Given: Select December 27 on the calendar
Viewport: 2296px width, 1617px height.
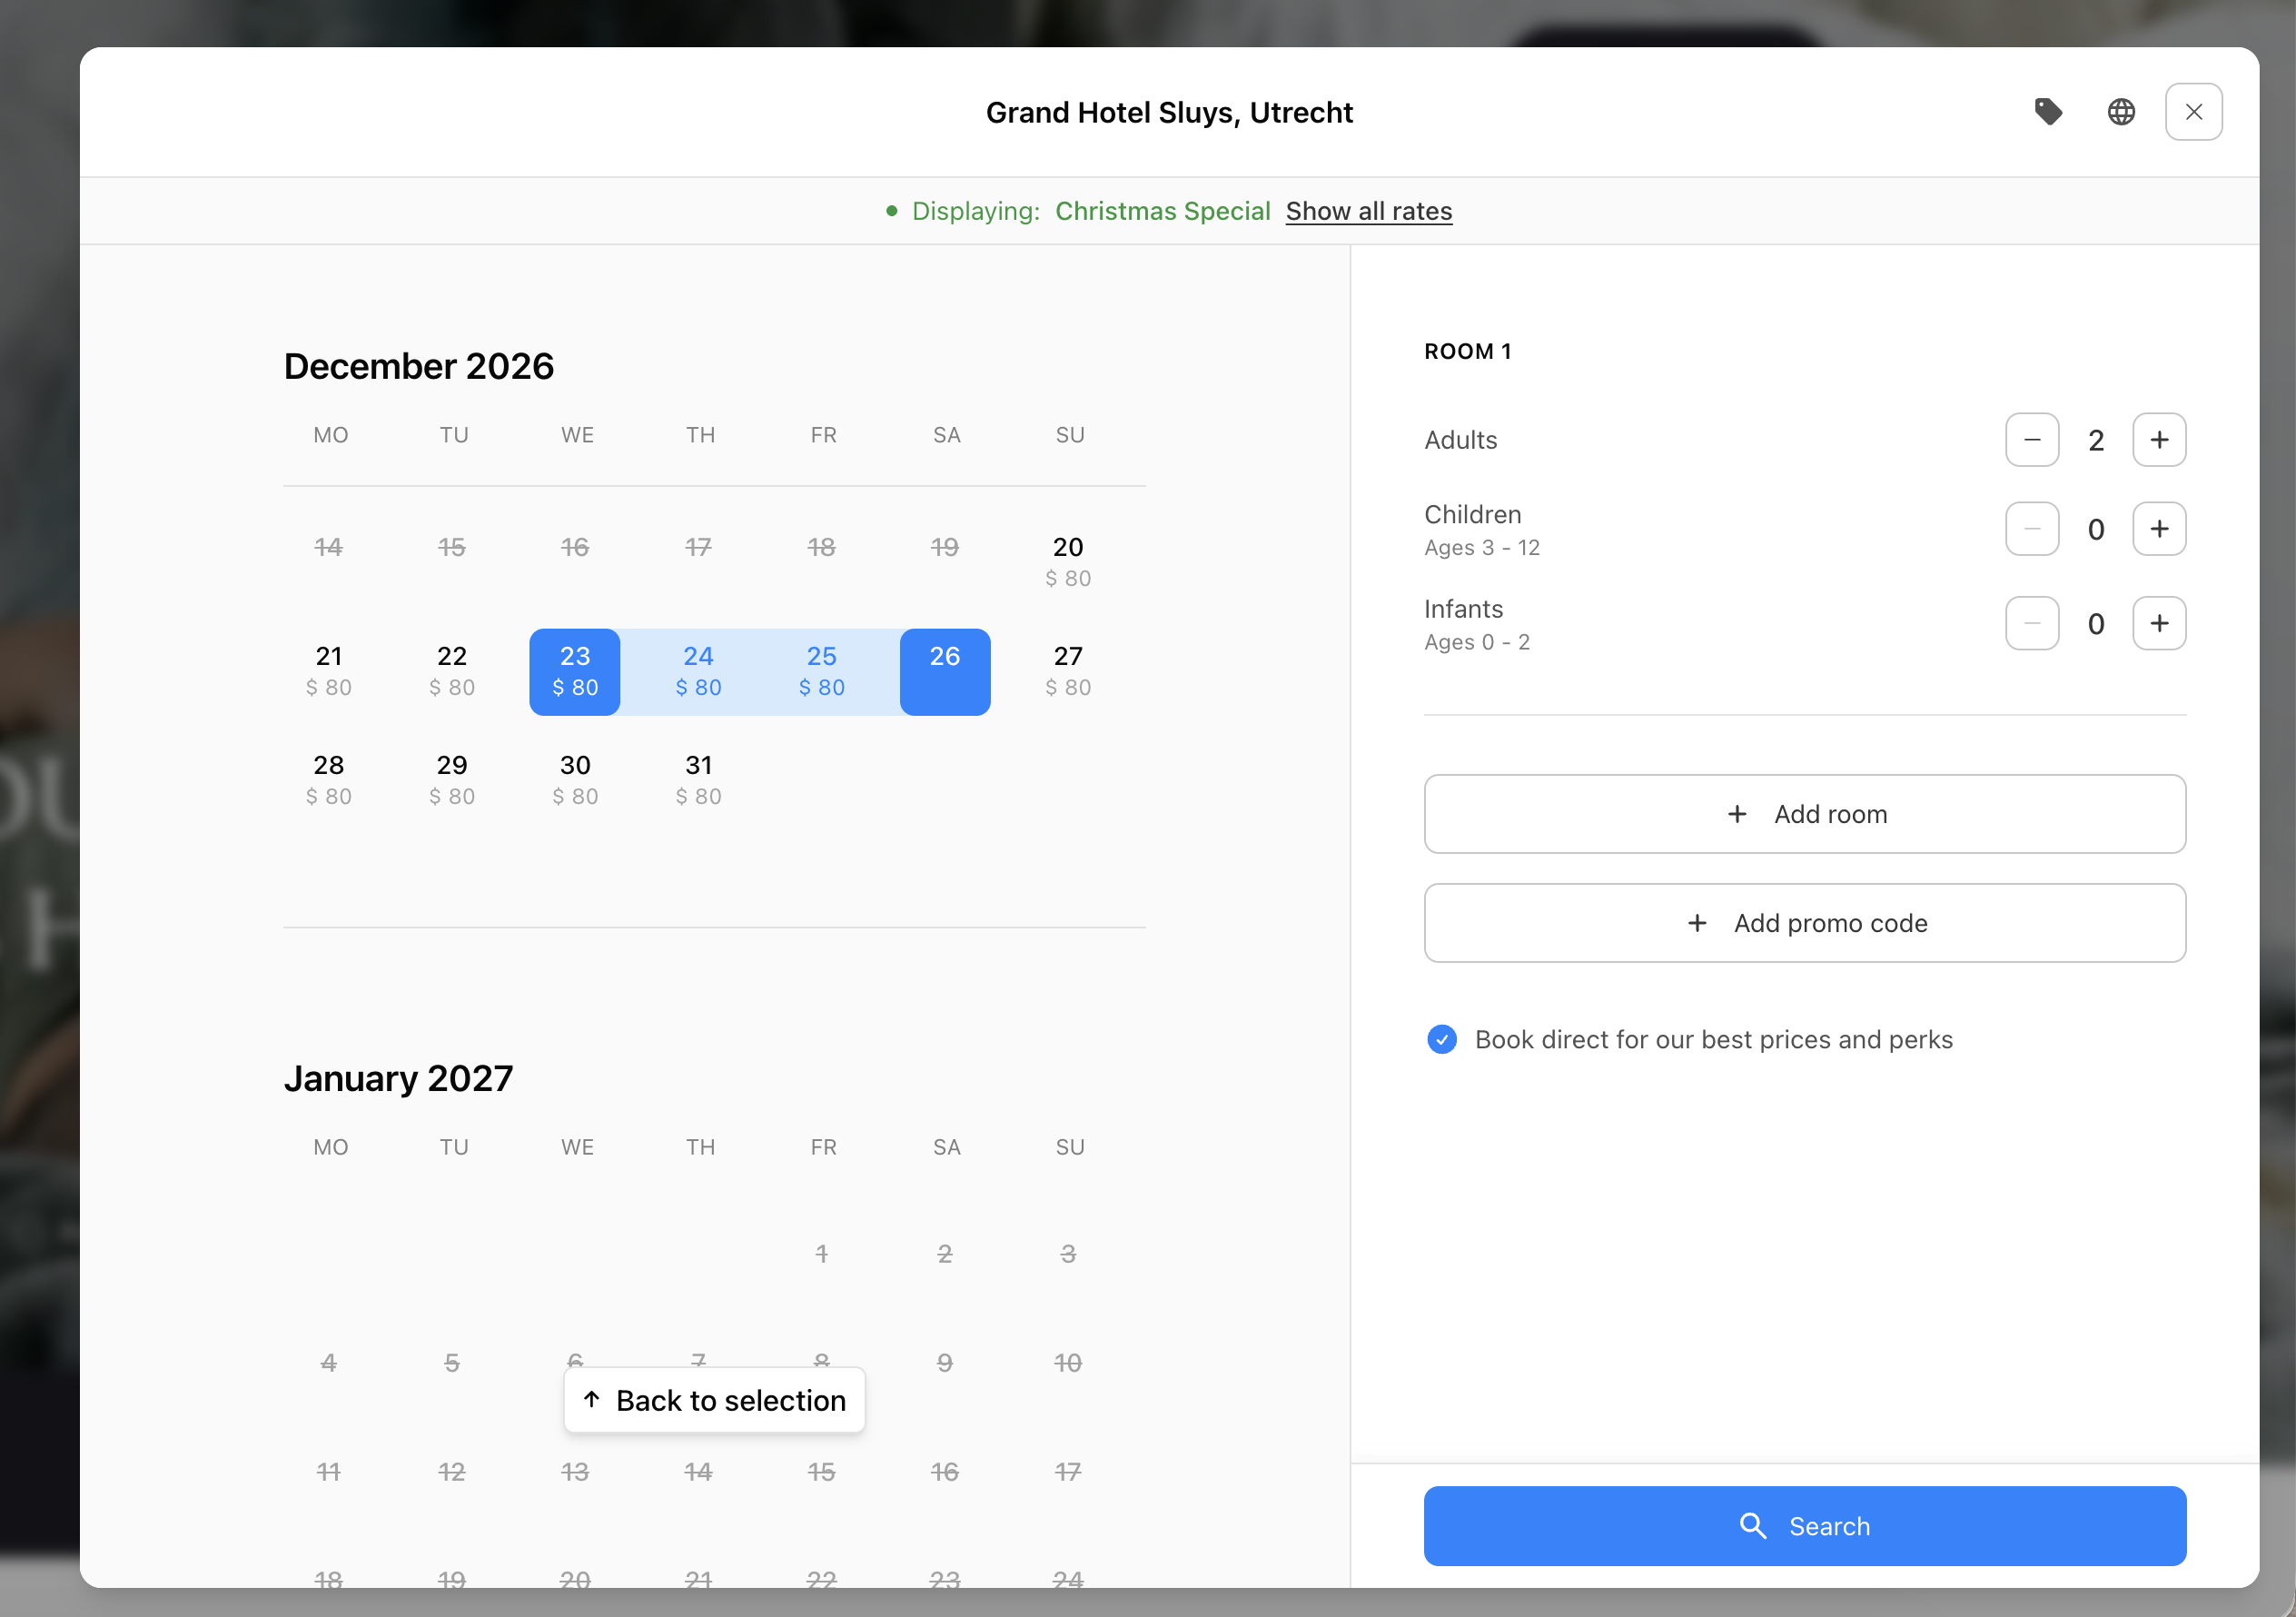Looking at the screenshot, I should pos(1068,671).
